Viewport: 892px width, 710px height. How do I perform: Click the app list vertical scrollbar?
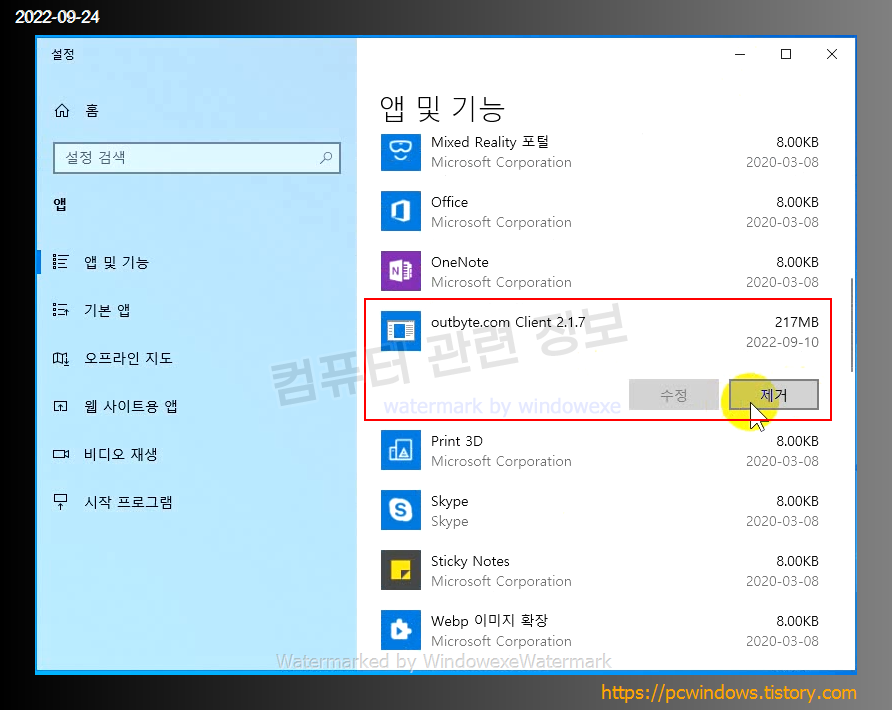point(852,325)
